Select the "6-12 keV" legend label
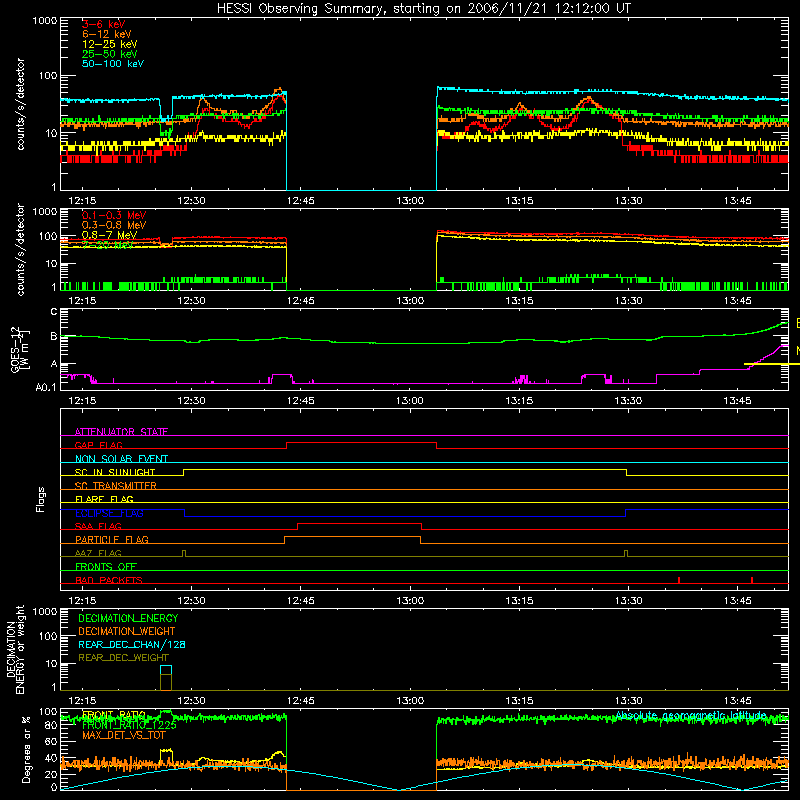The height and width of the screenshot is (800, 800). (x=106, y=34)
